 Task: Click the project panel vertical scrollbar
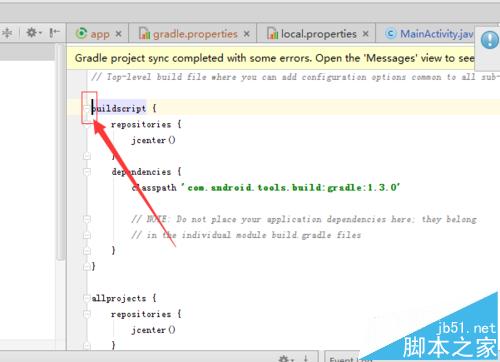coord(60,153)
